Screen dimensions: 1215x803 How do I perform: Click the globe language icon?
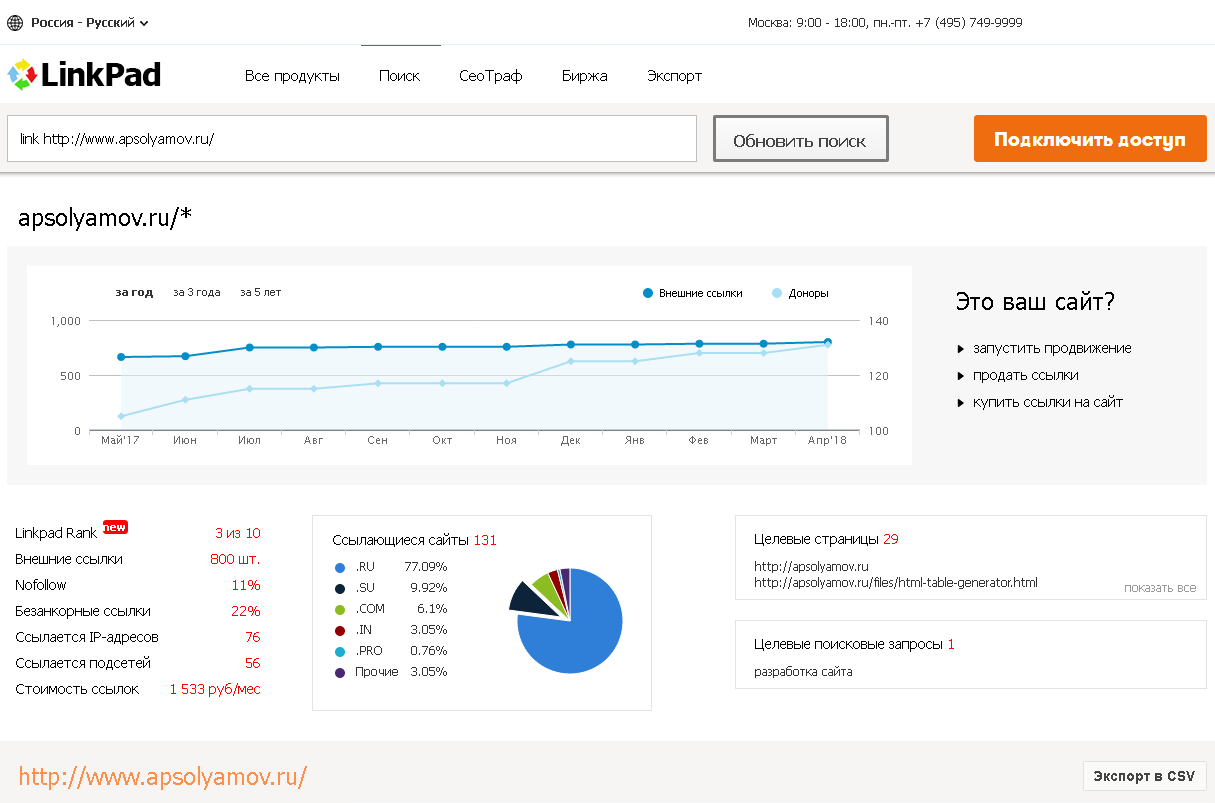tap(15, 22)
